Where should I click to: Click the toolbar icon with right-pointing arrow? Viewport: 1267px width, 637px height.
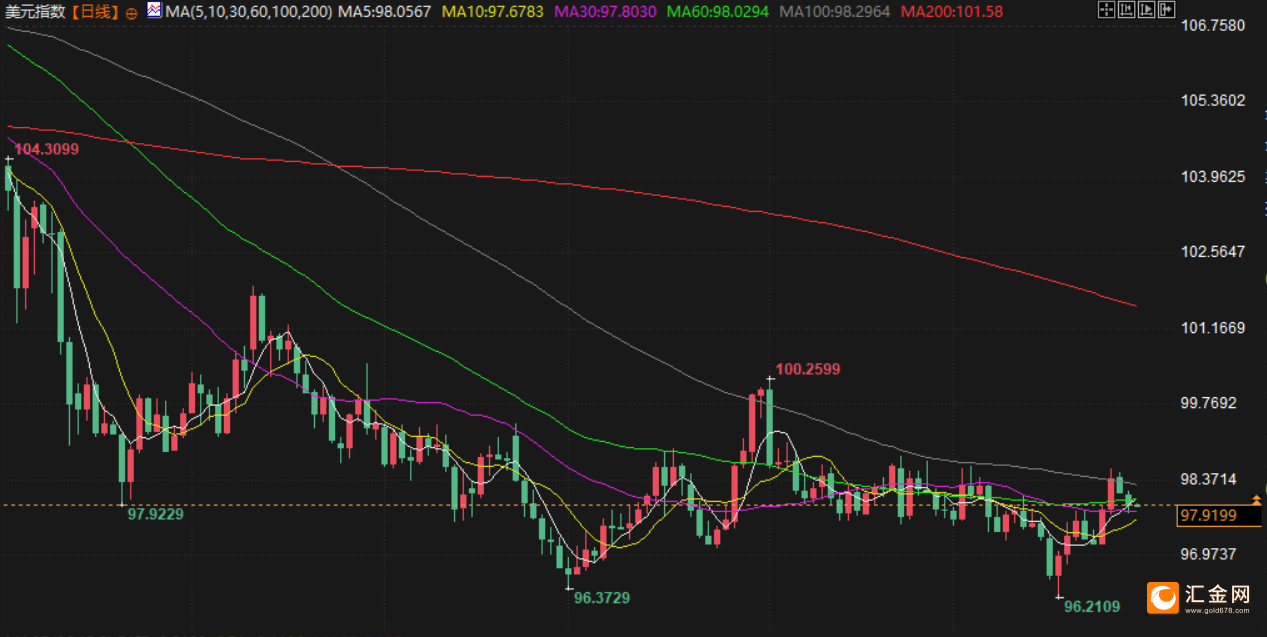point(1167,10)
